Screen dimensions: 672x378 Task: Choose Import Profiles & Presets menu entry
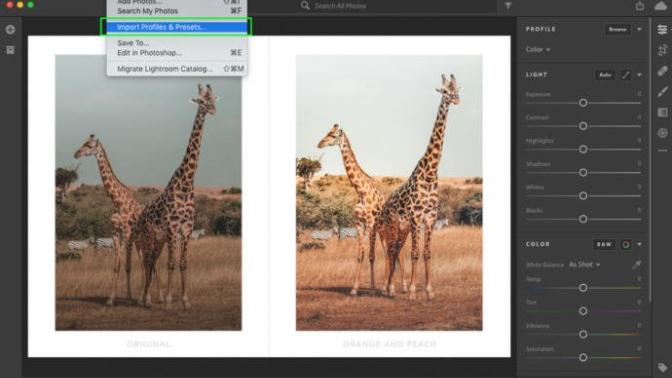(177, 27)
